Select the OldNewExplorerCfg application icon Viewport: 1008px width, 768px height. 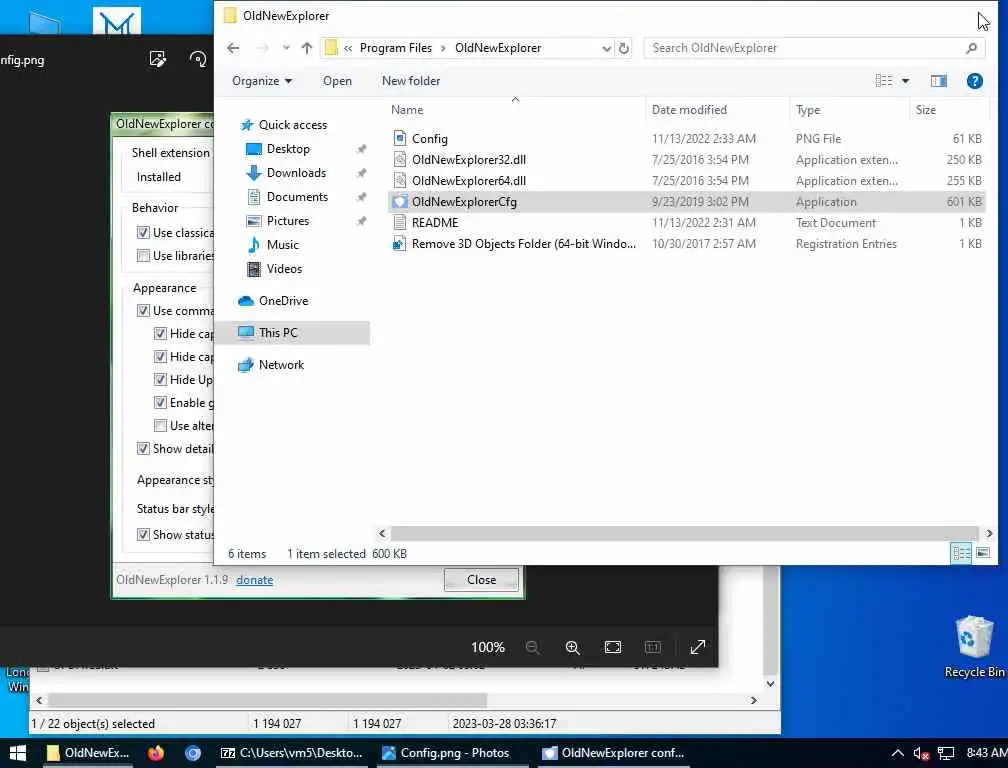pyautogui.click(x=399, y=202)
